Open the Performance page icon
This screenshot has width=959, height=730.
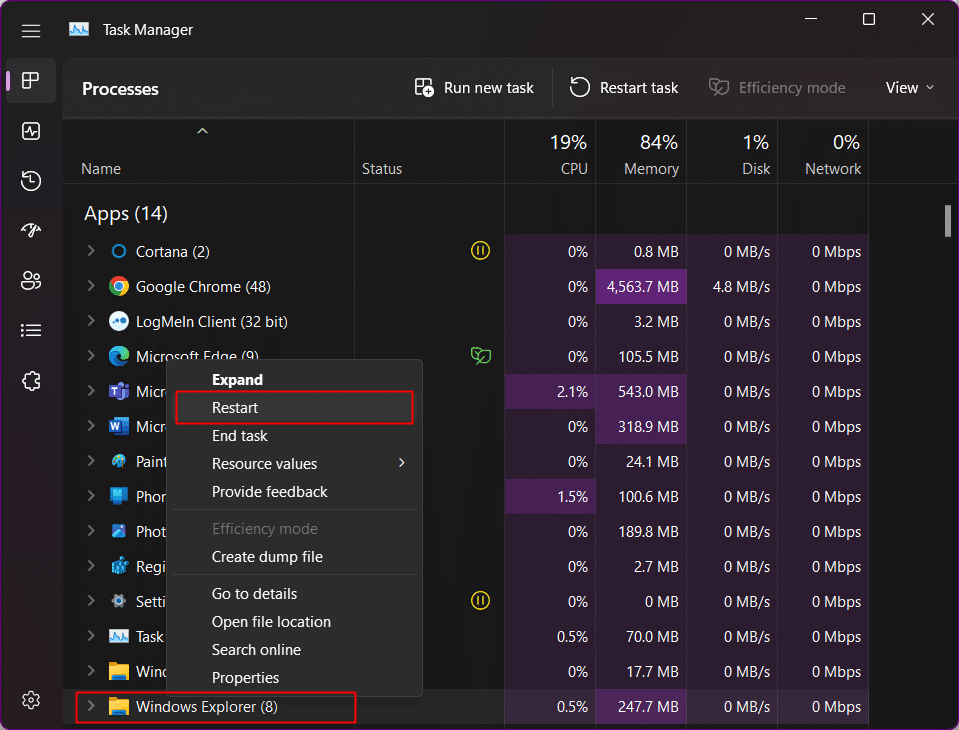(31, 131)
